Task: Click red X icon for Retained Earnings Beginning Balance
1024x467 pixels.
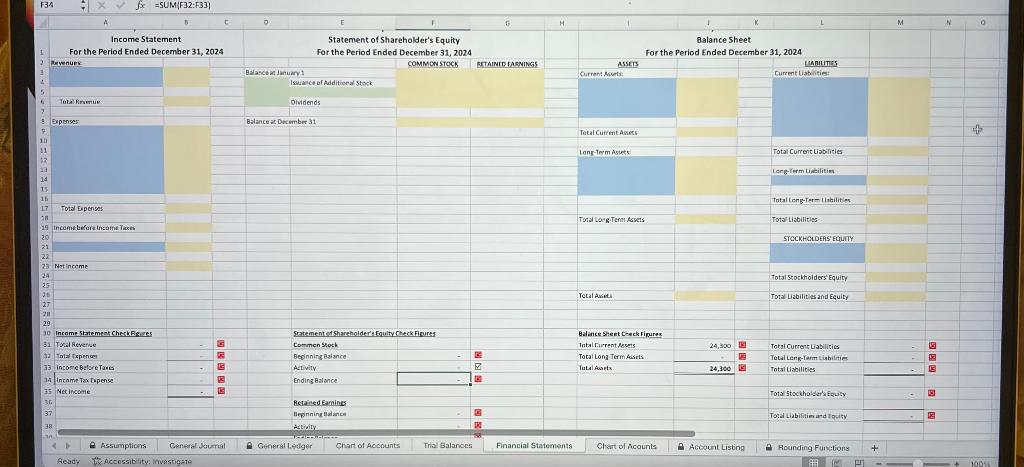Action: [x=477, y=412]
